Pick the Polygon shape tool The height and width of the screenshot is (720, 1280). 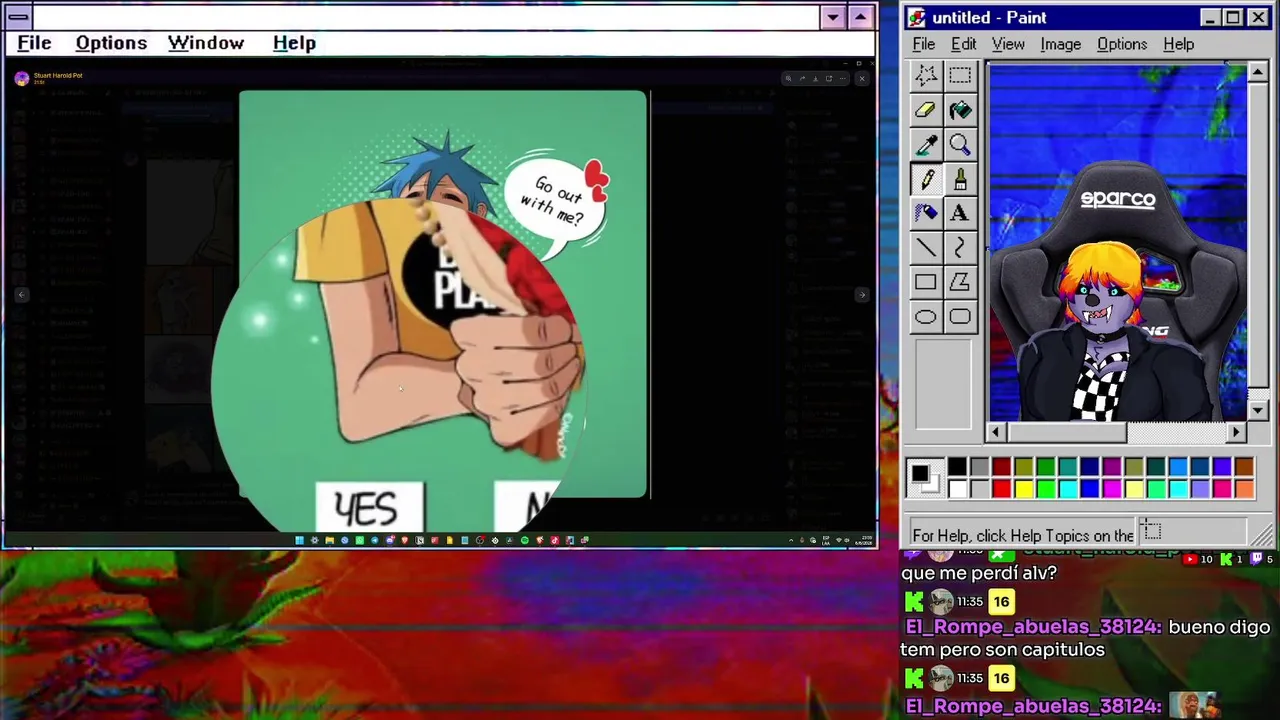point(960,282)
